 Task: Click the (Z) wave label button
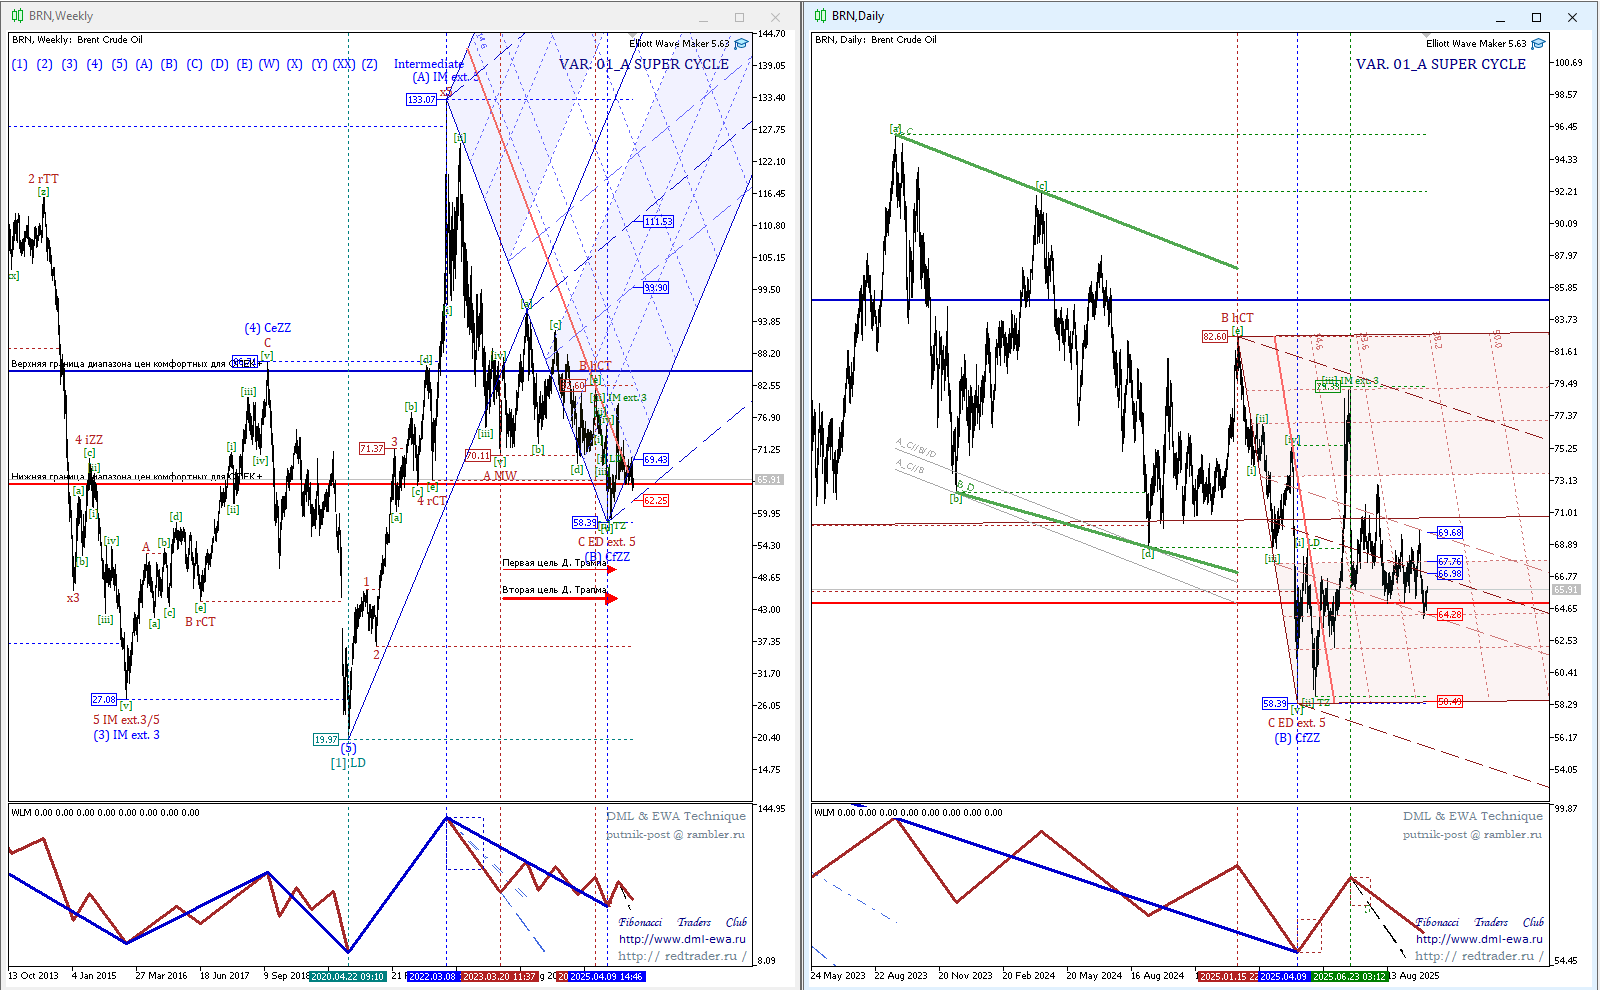[370, 64]
